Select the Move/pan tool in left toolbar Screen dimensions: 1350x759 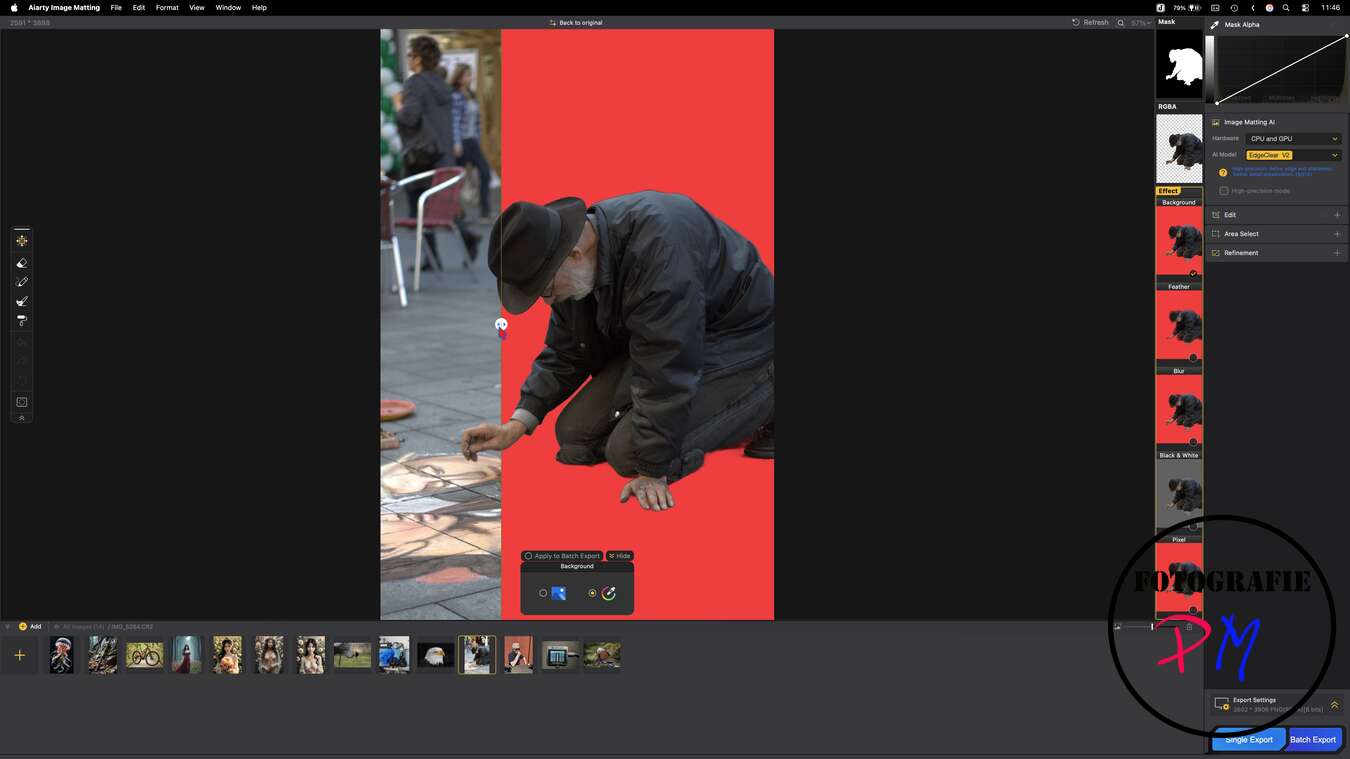pyautogui.click(x=22, y=241)
